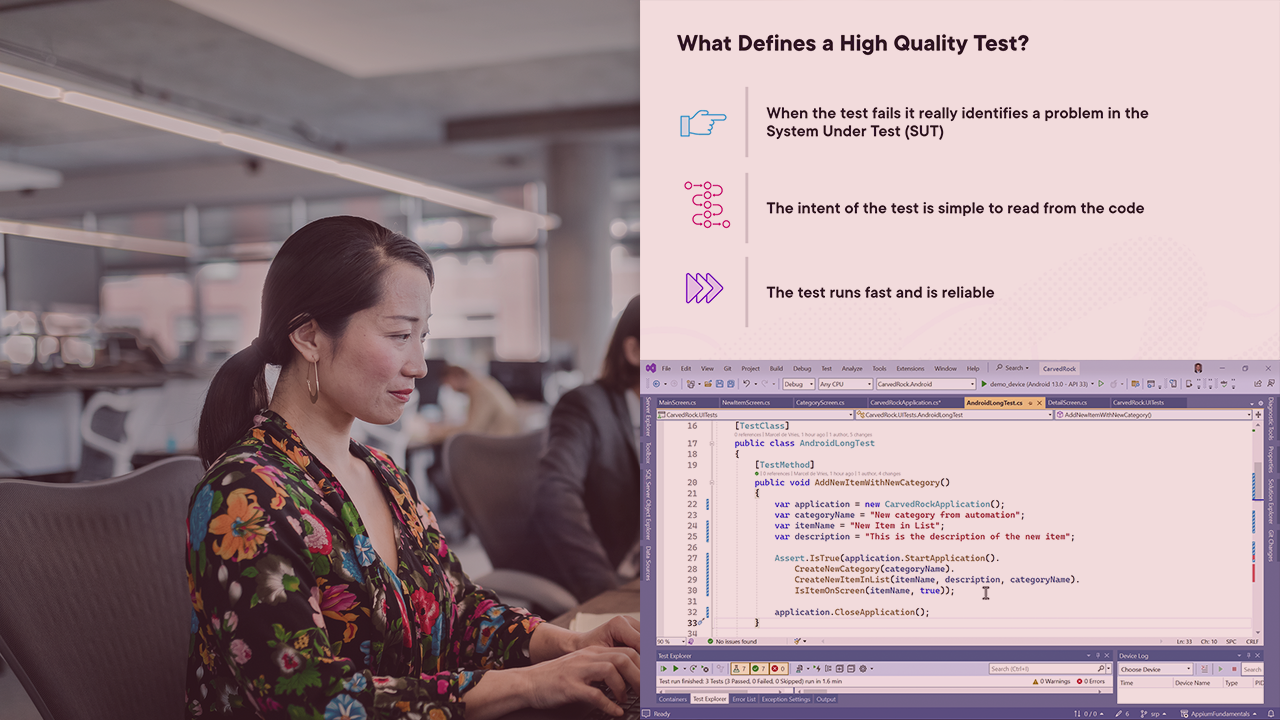
Task: Click the Navigate Backward toolbar icon
Action: 658,384
